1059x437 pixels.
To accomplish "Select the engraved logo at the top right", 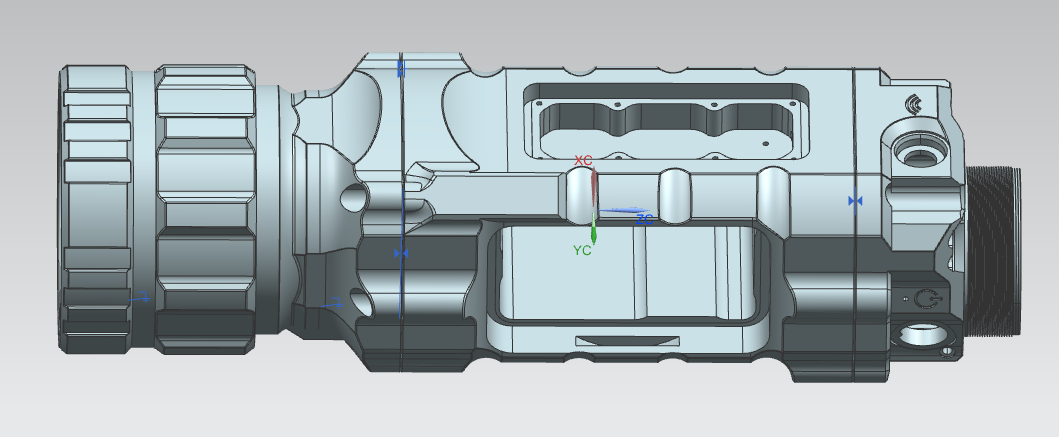I will tap(914, 104).
